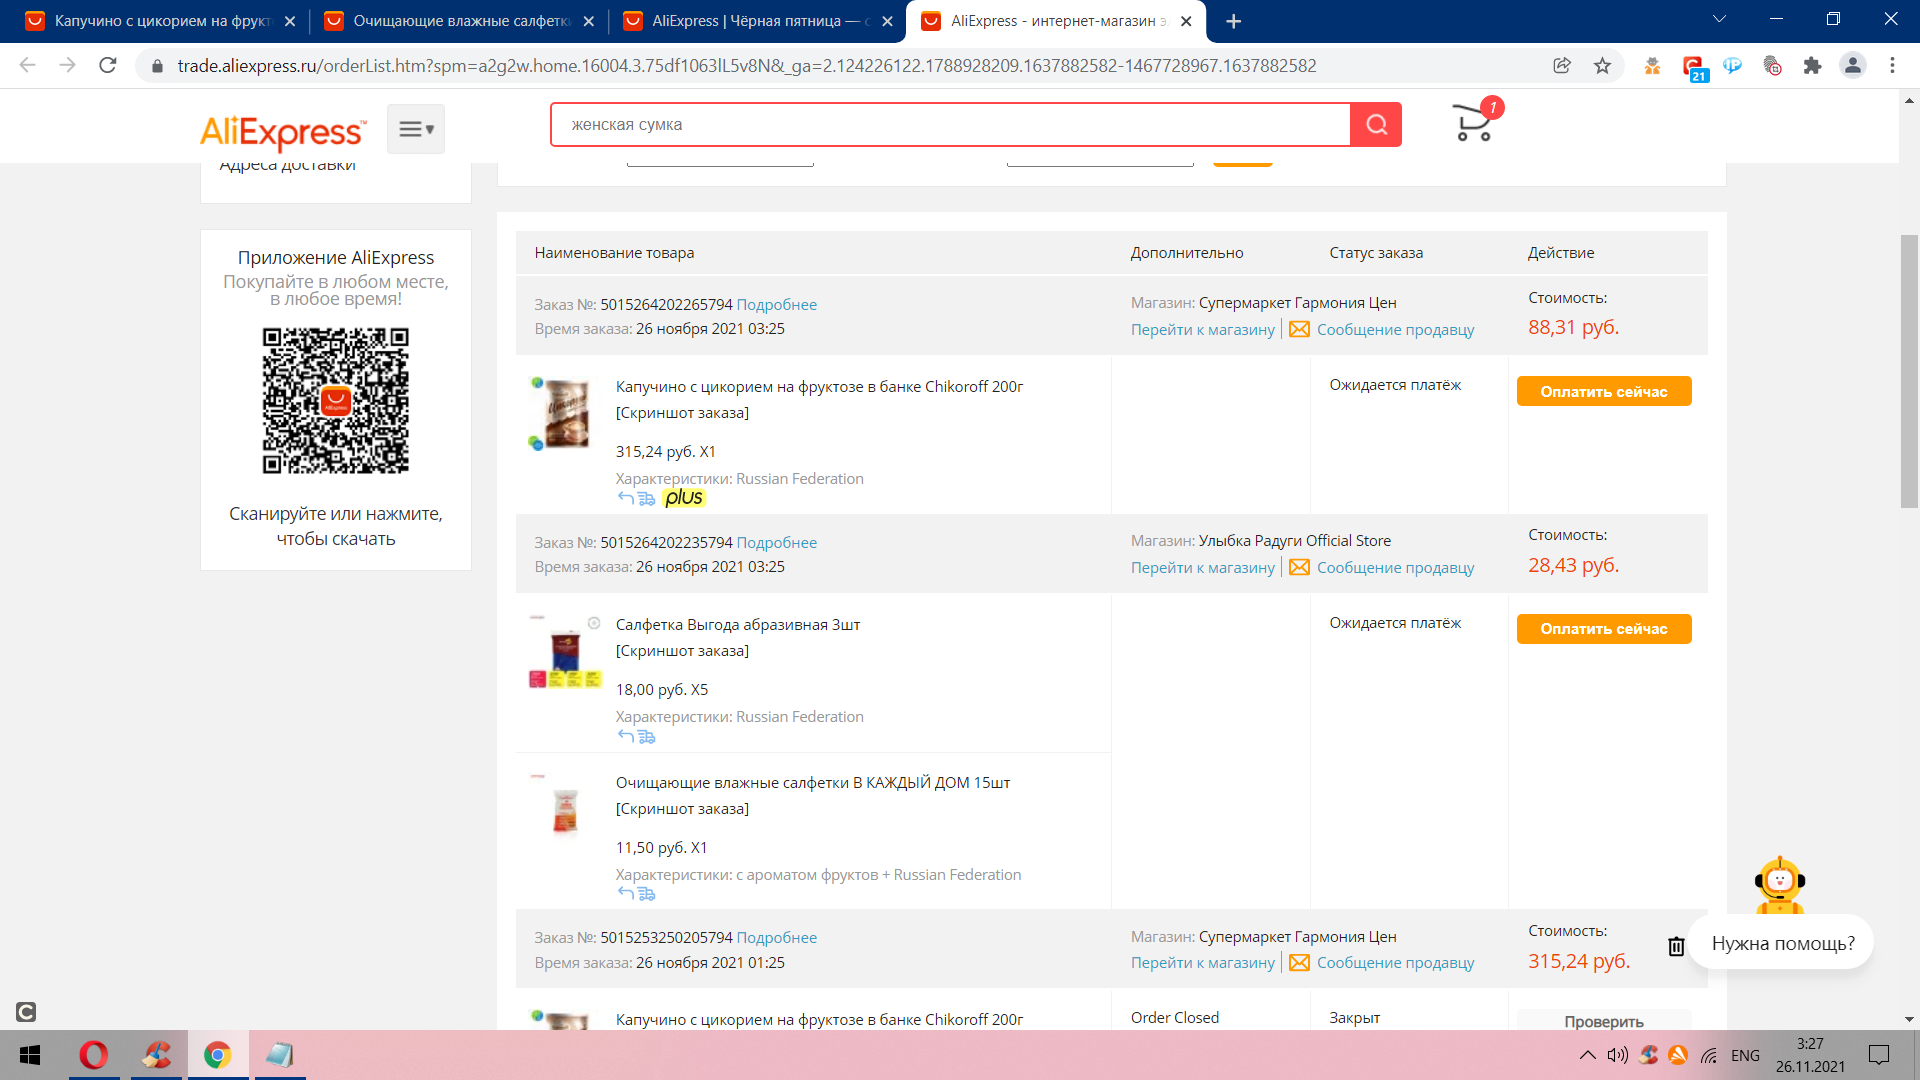
Task: Close the Капучино с цикорием tab
Action: pyautogui.click(x=290, y=21)
